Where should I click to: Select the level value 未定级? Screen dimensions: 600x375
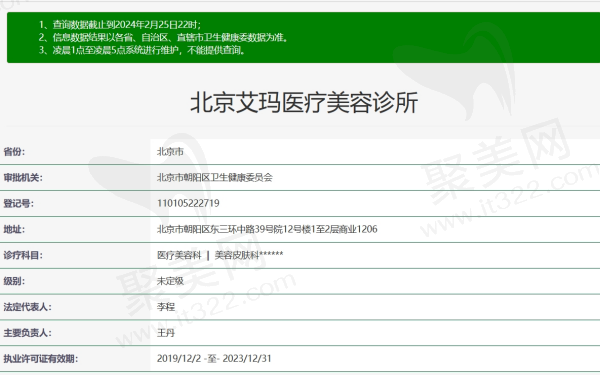170,281
